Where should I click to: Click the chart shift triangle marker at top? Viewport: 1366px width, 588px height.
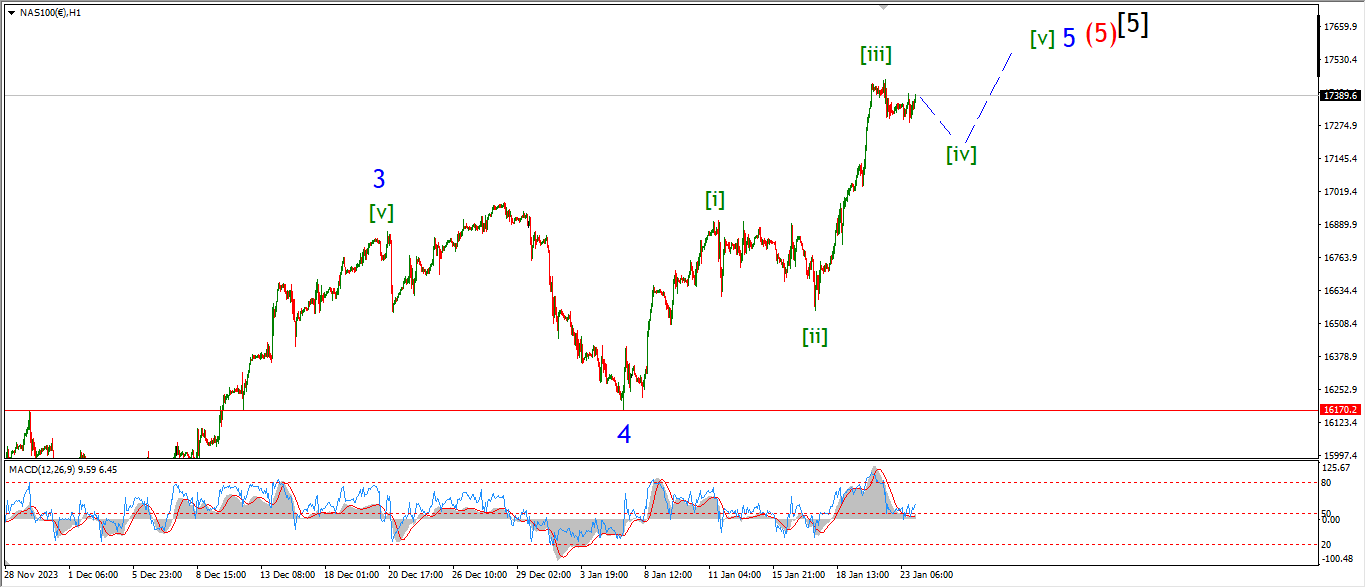coord(882,6)
